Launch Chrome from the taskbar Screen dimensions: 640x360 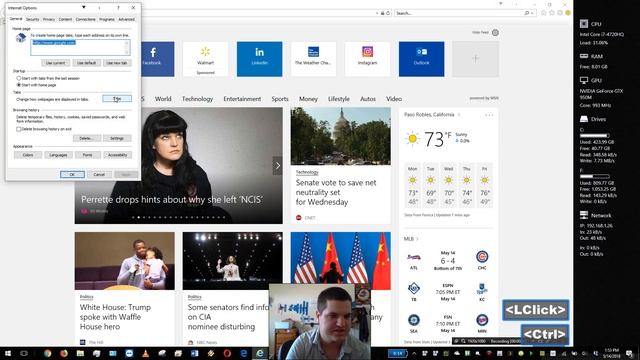48,353
